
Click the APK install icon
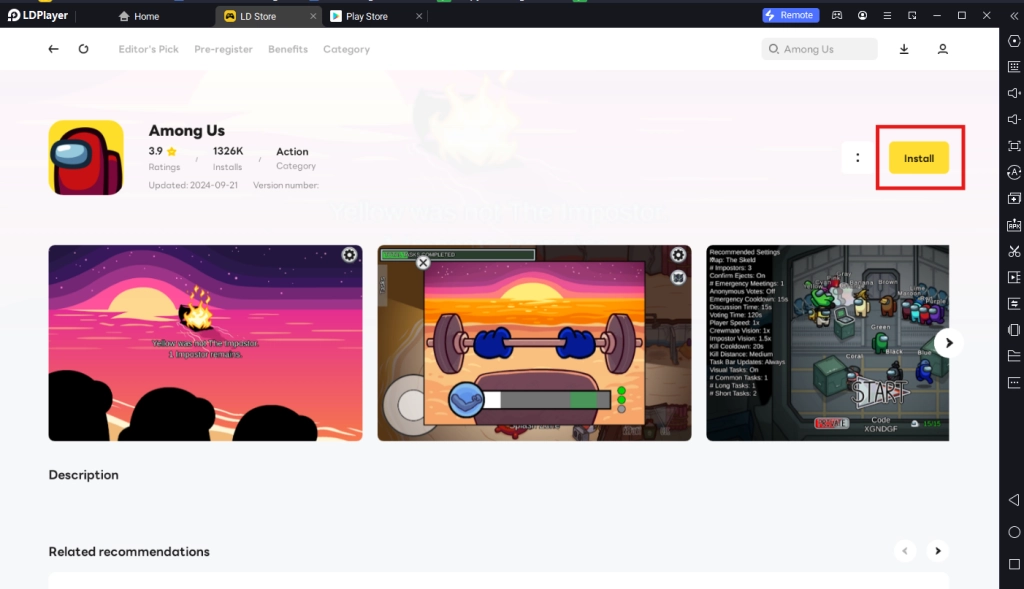tap(1014, 225)
